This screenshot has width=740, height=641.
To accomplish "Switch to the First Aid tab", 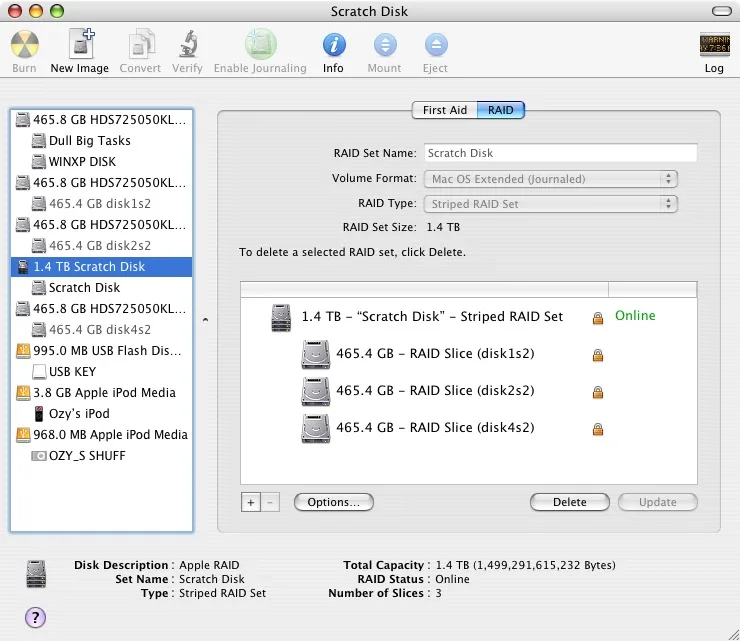I will 444,110.
